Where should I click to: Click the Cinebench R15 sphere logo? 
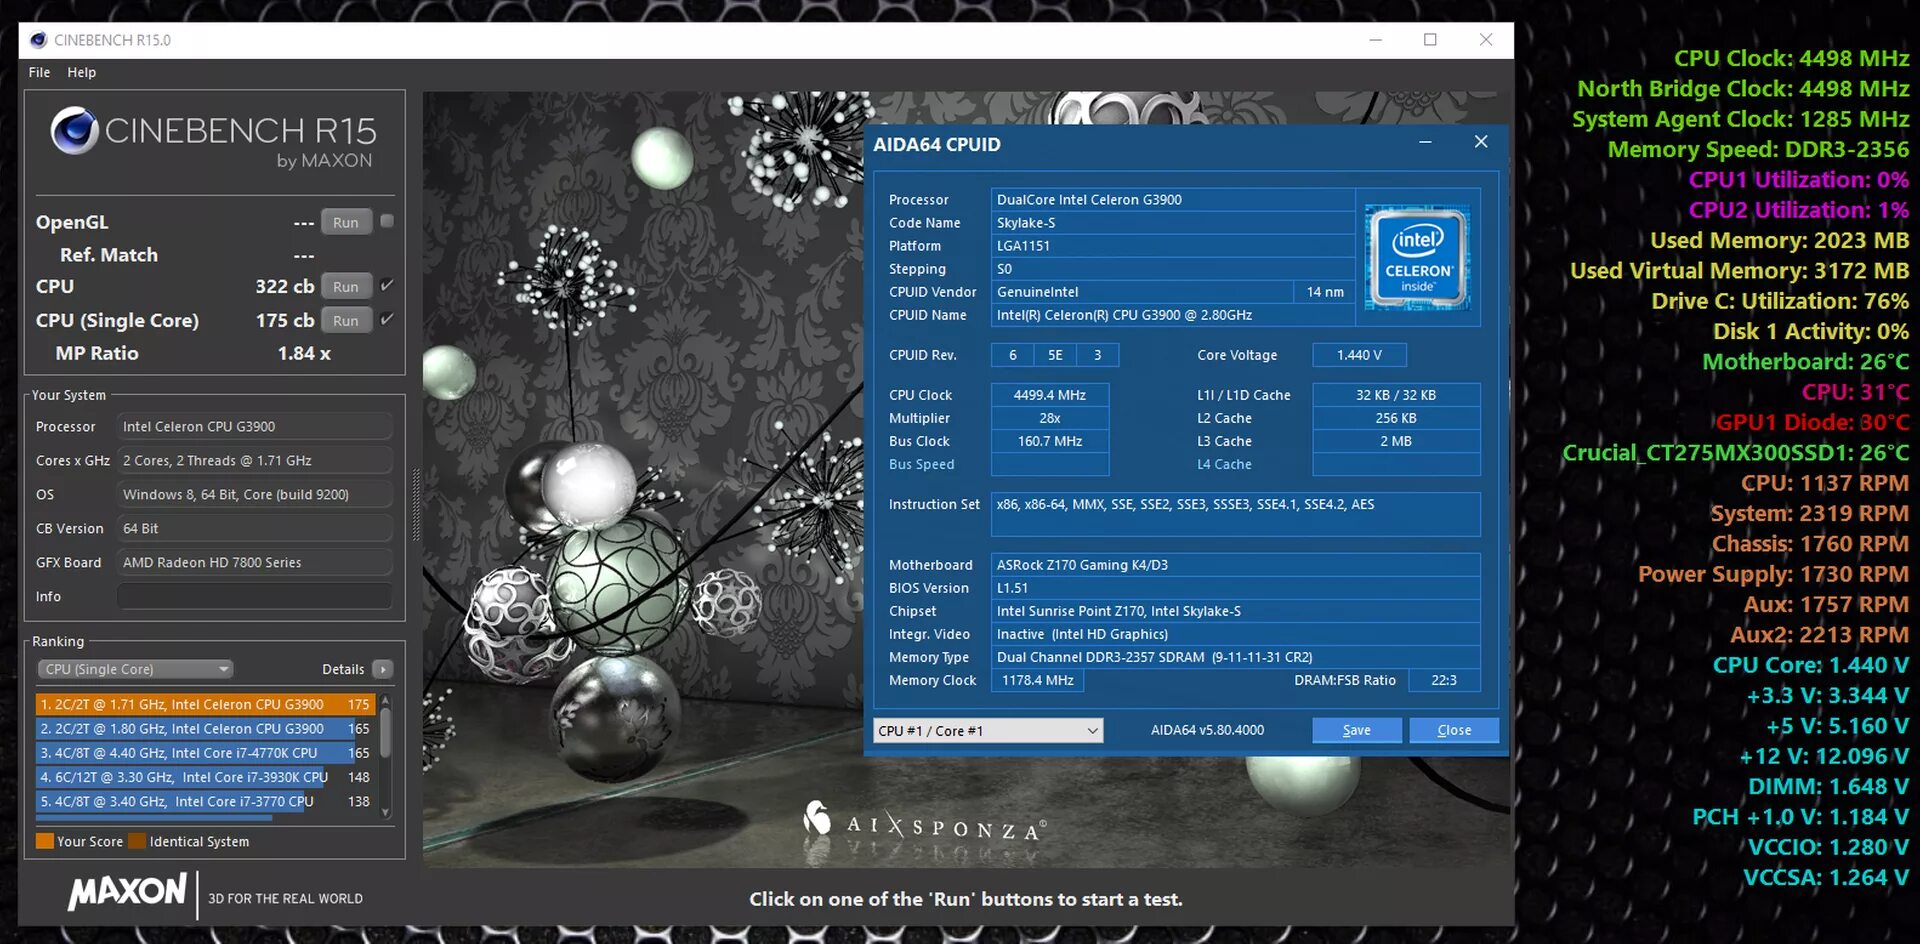74,131
